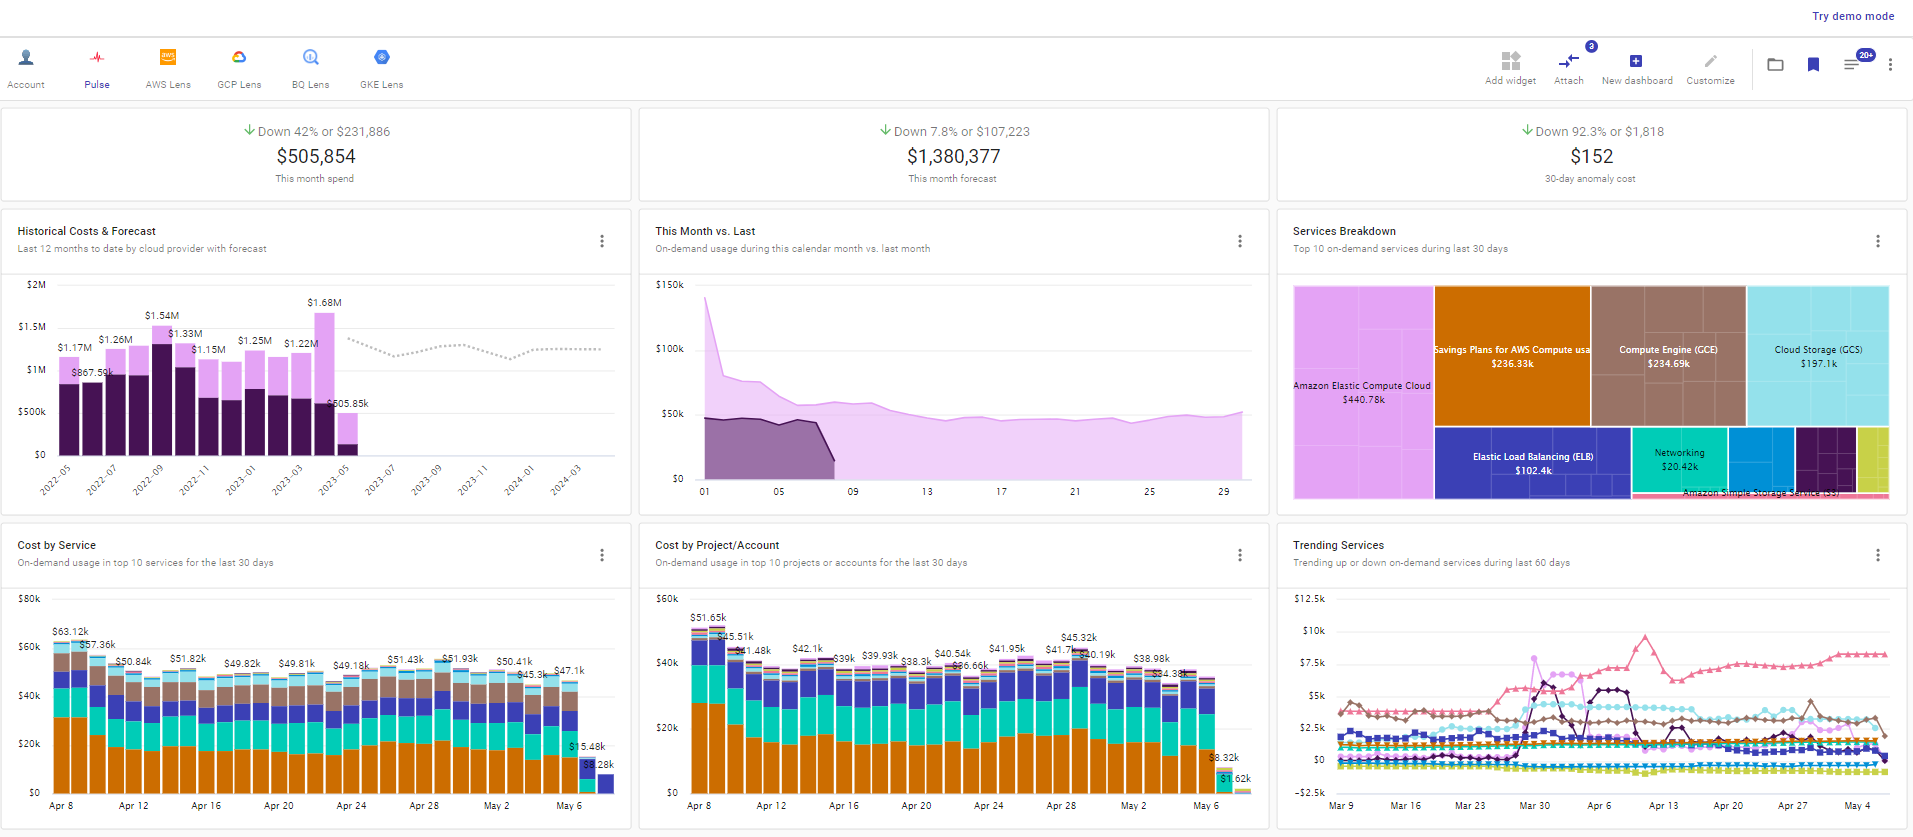Open Historical Costs & Forecast widget menu
1913x837 pixels.
click(x=602, y=241)
